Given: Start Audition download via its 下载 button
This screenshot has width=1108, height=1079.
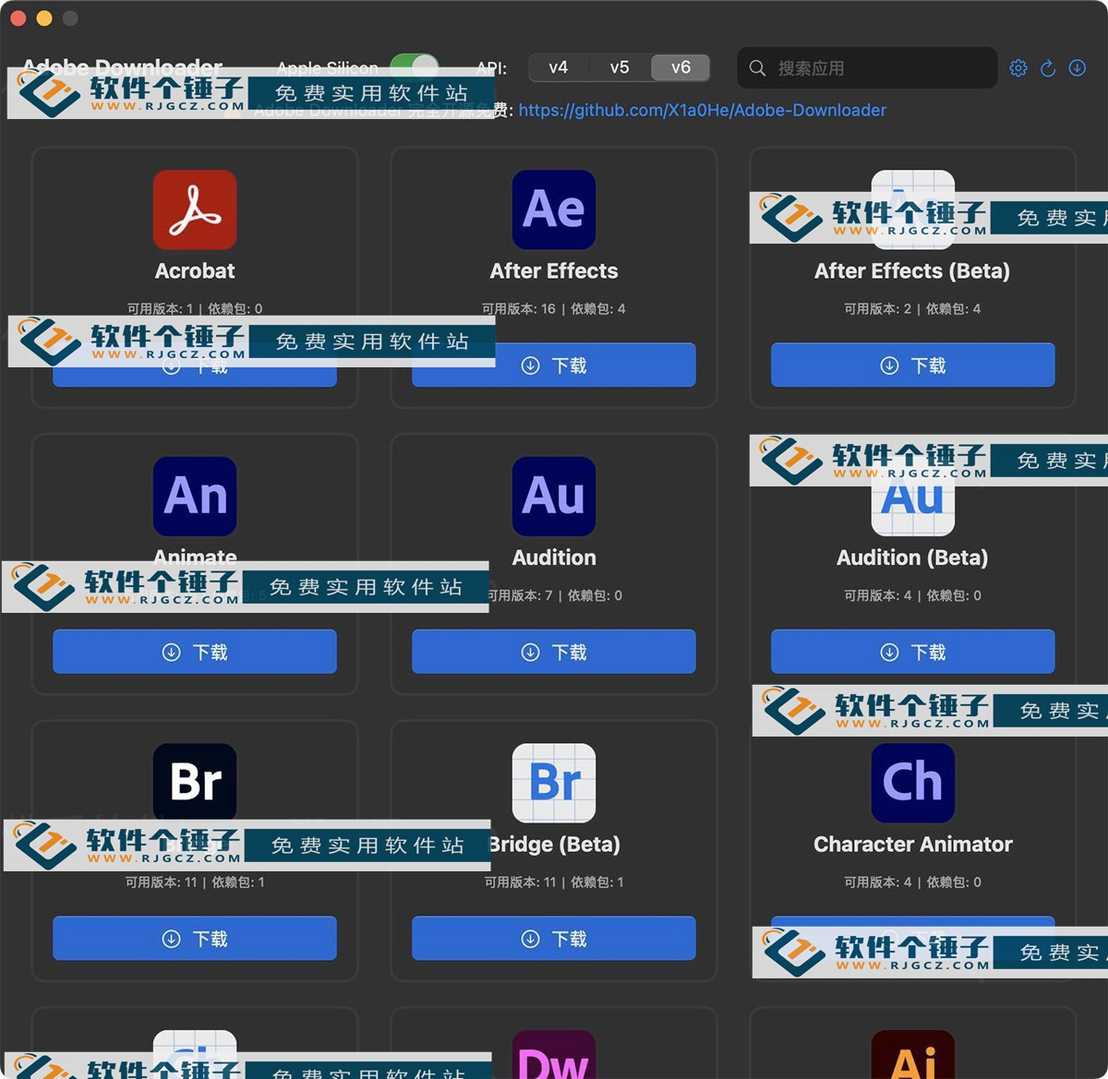Looking at the screenshot, I should tap(554, 651).
